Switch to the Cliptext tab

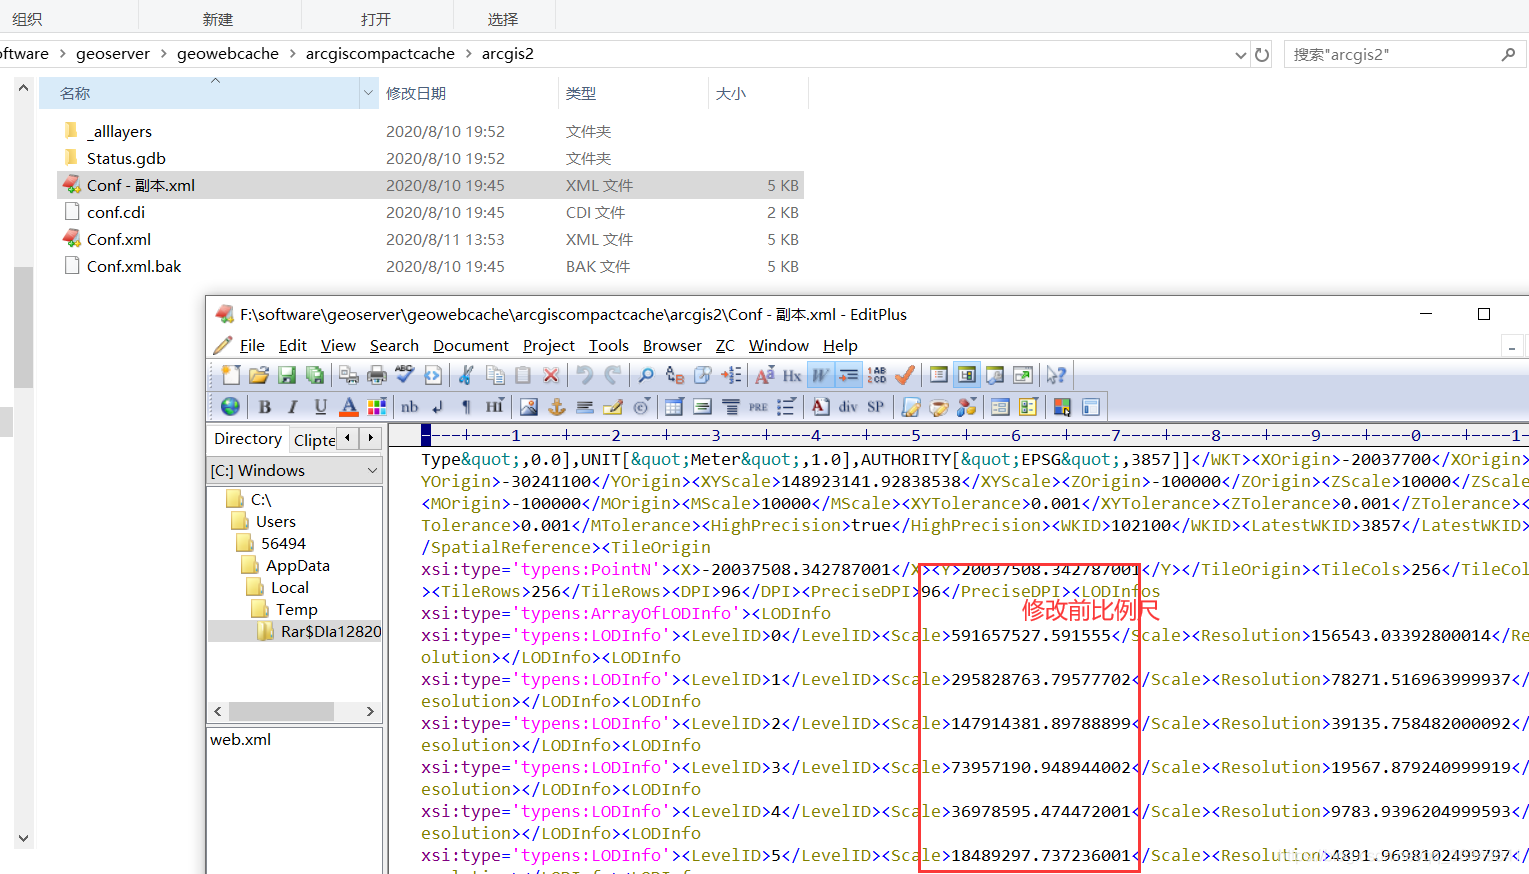click(x=315, y=440)
